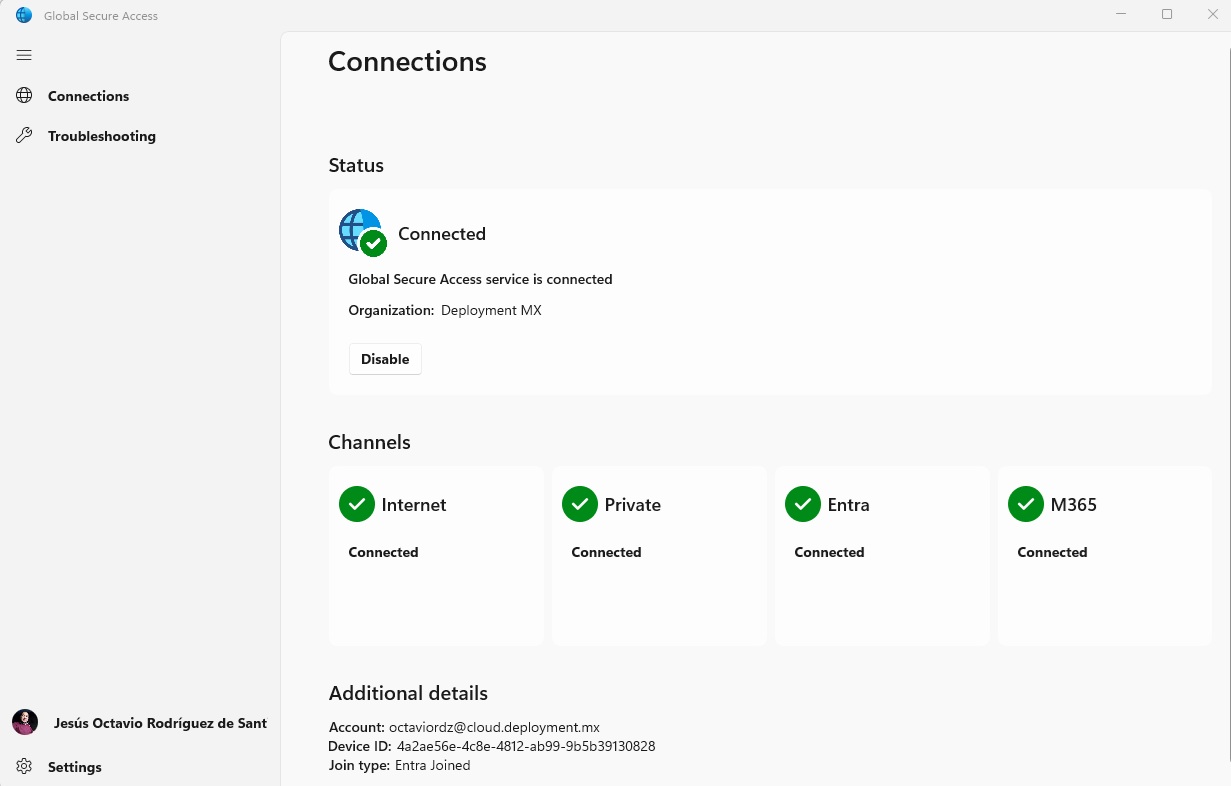Screen dimensions: 1231x786
Task: Click the Entra channel green checkmark
Action: [x=803, y=504]
